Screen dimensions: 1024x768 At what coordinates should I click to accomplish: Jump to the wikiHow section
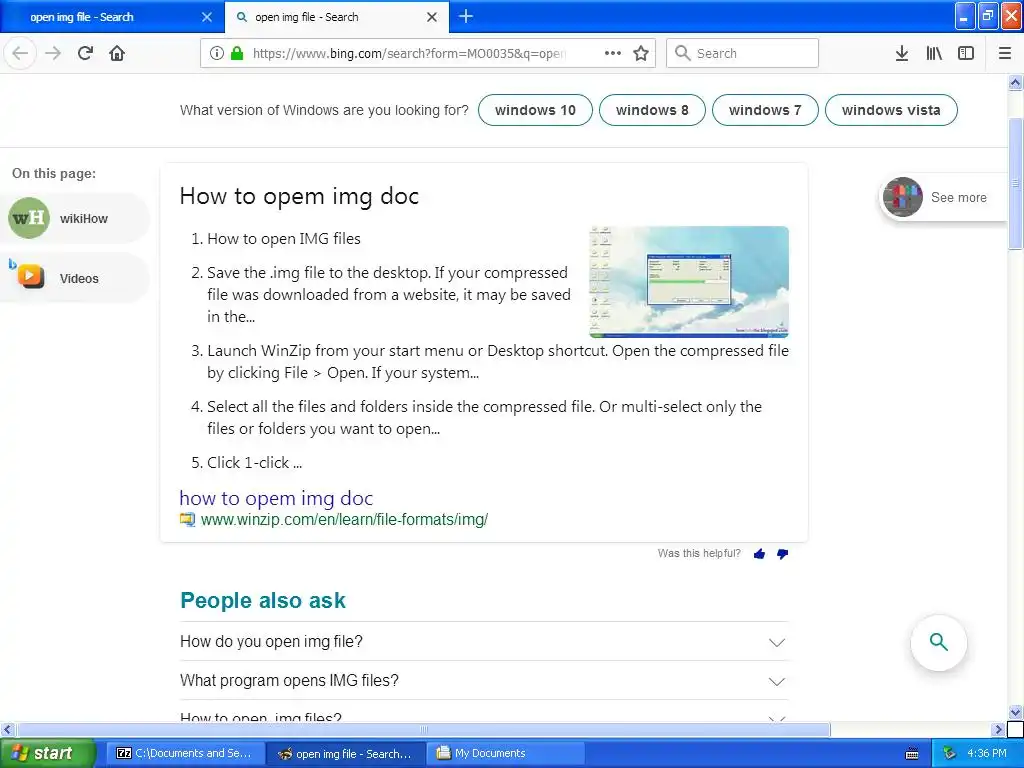pyautogui.click(x=75, y=218)
